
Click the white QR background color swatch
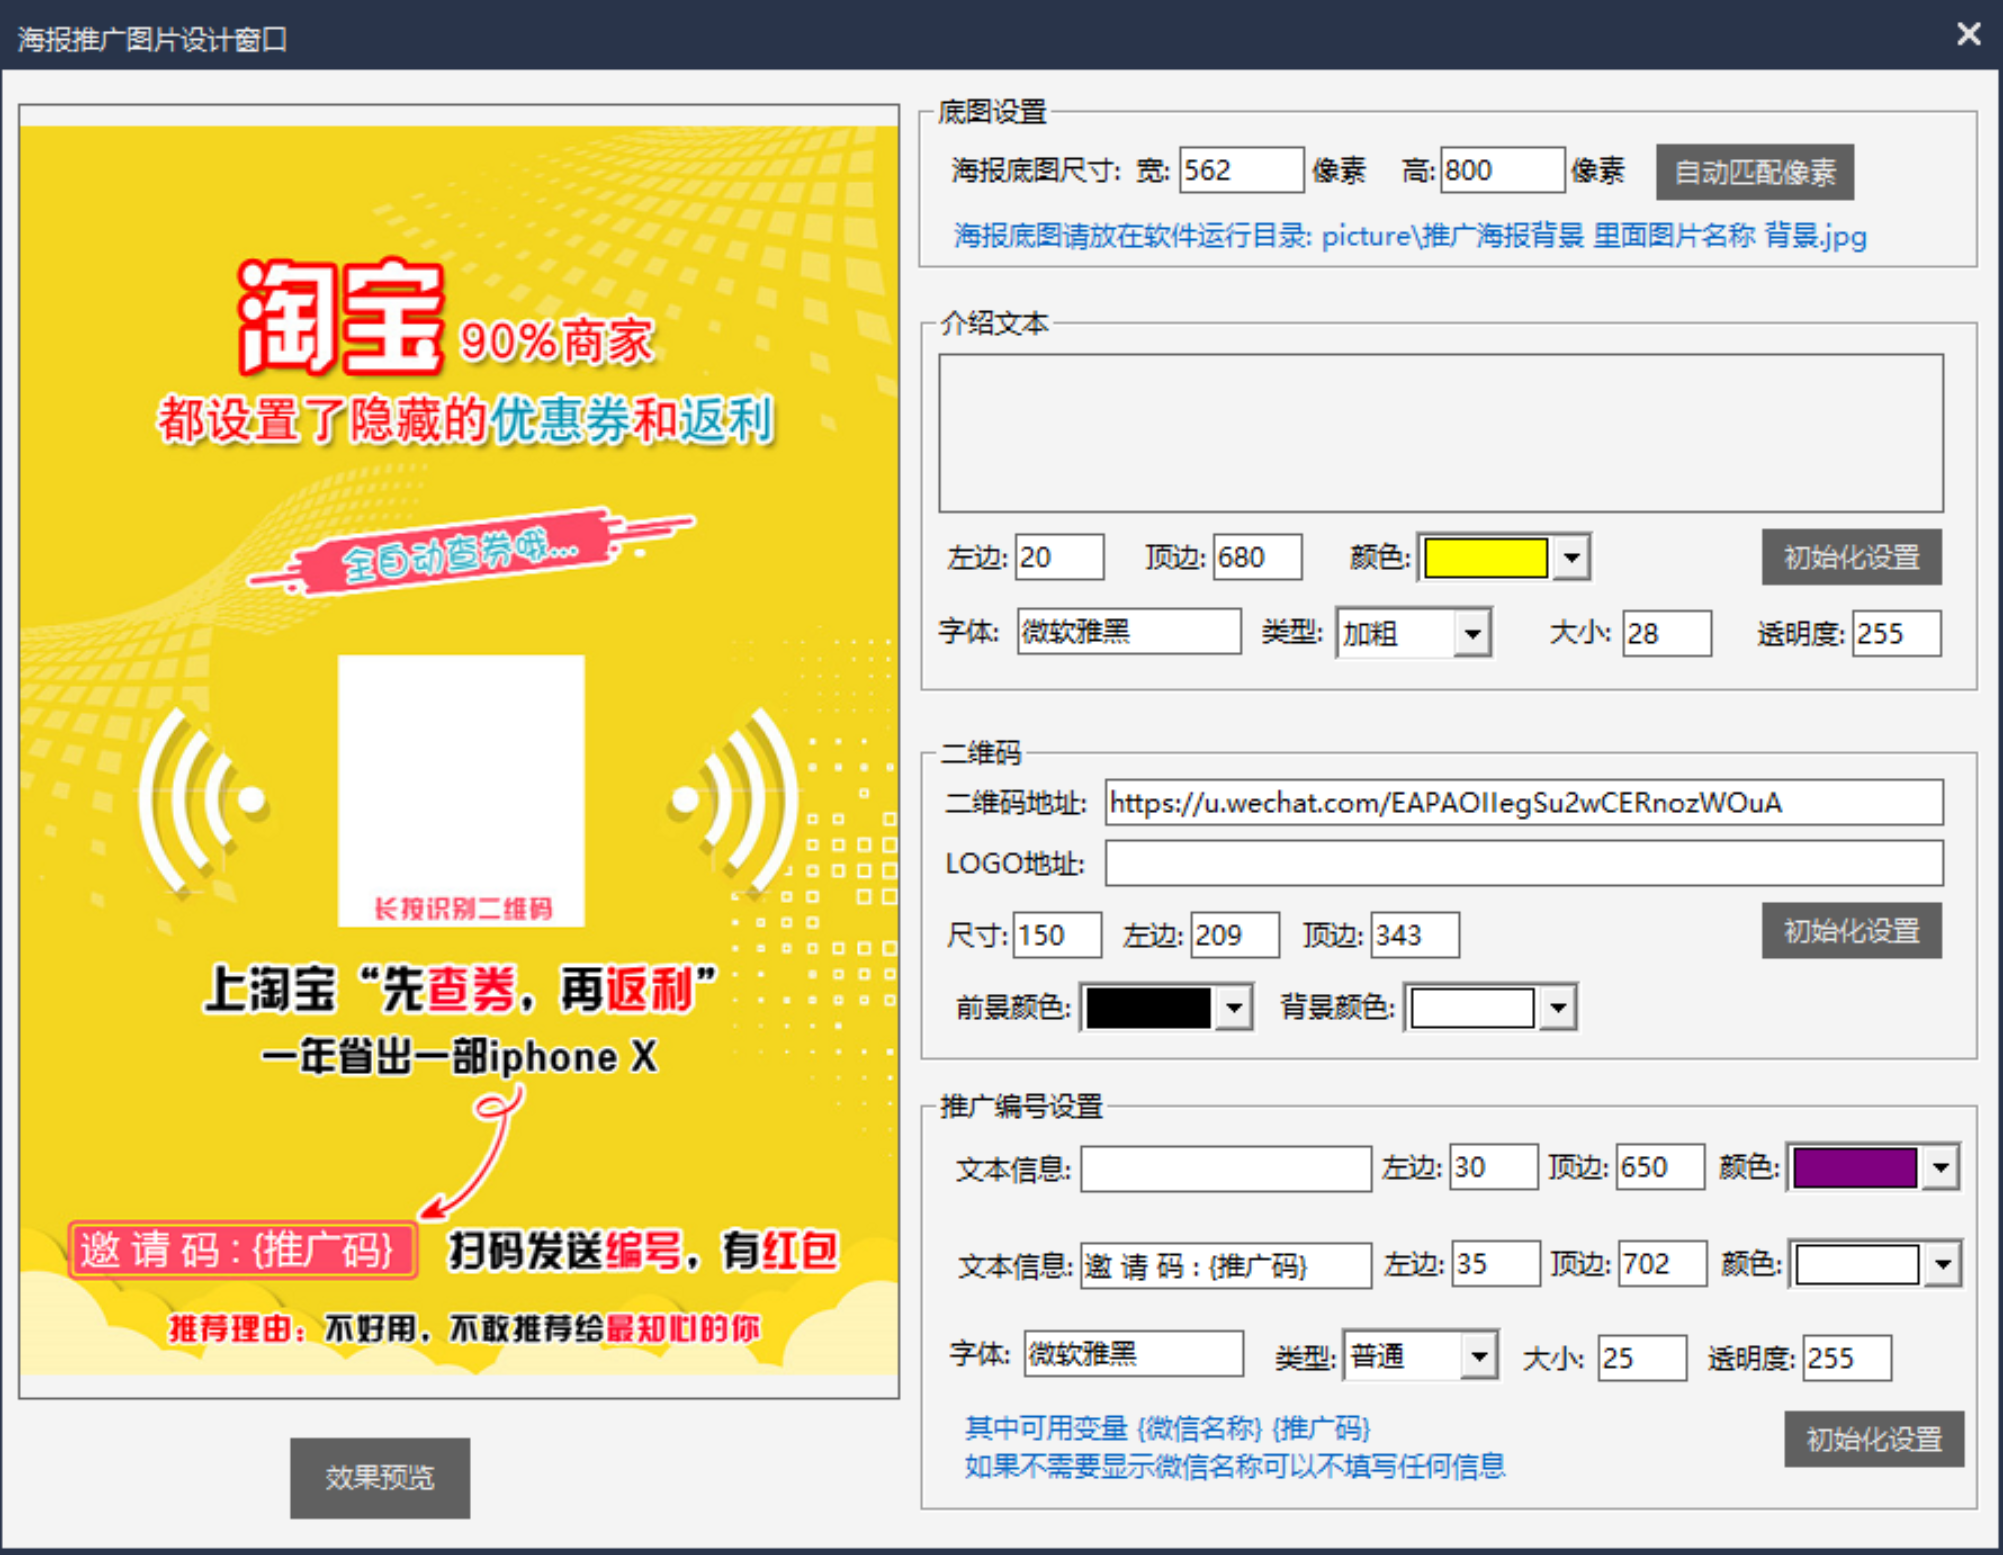pos(1472,1008)
